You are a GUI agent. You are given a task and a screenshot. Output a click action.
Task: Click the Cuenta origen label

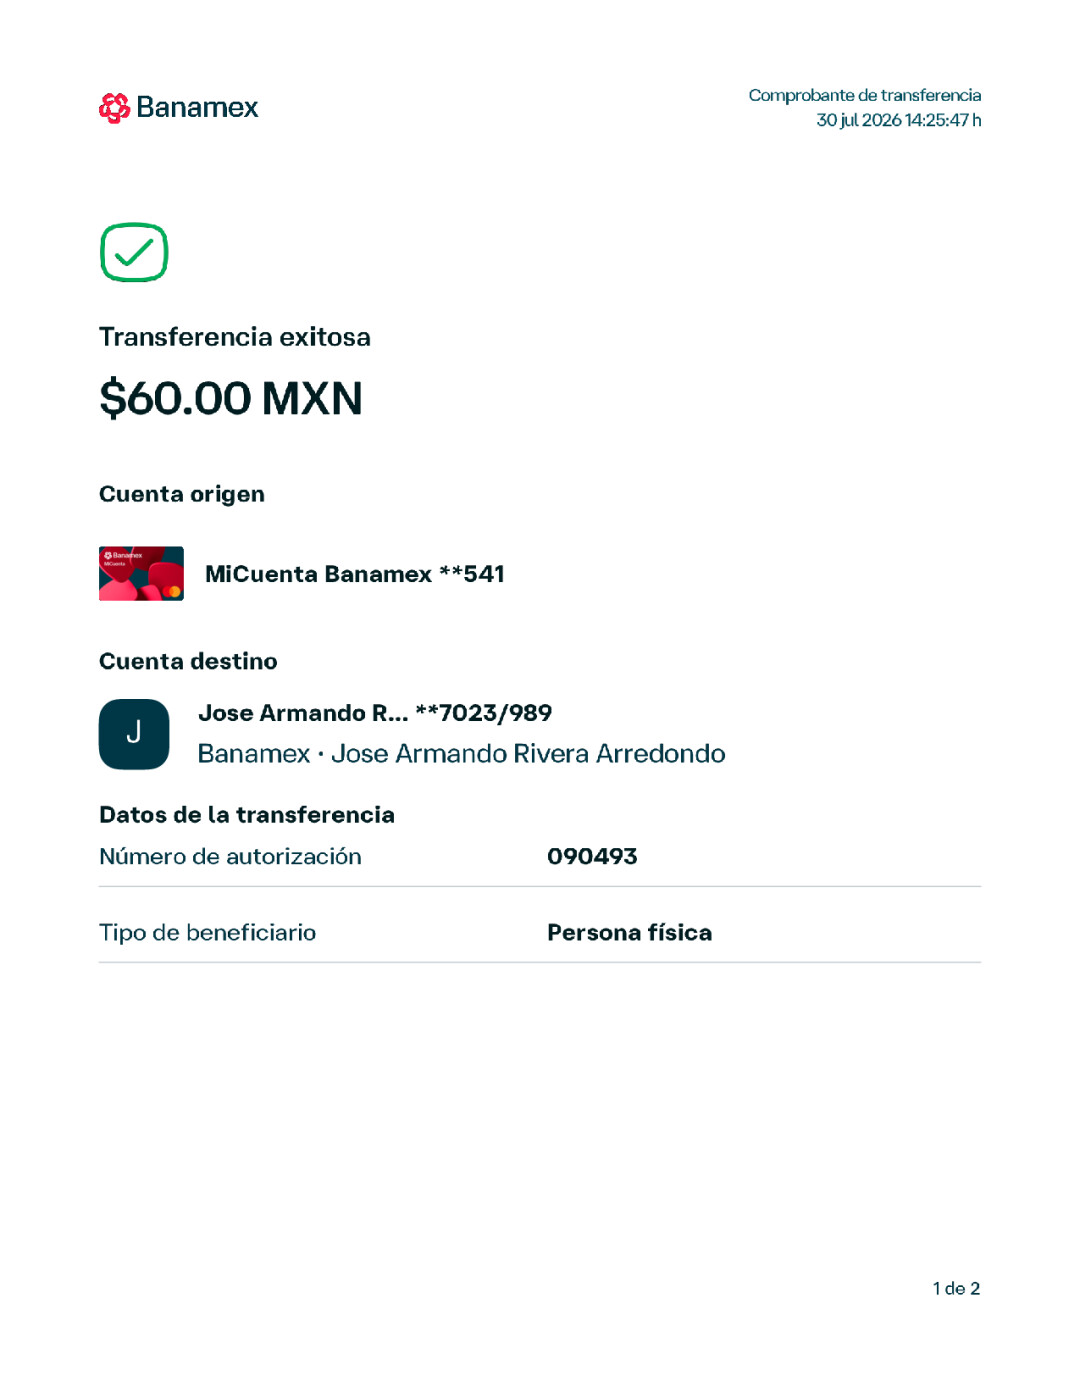click(x=182, y=494)
